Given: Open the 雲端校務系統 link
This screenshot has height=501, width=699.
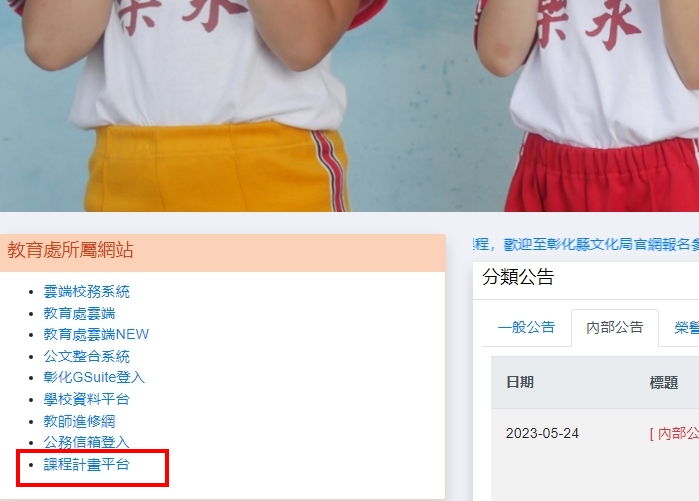Looking at the screenshot, I should coord(86,292).
